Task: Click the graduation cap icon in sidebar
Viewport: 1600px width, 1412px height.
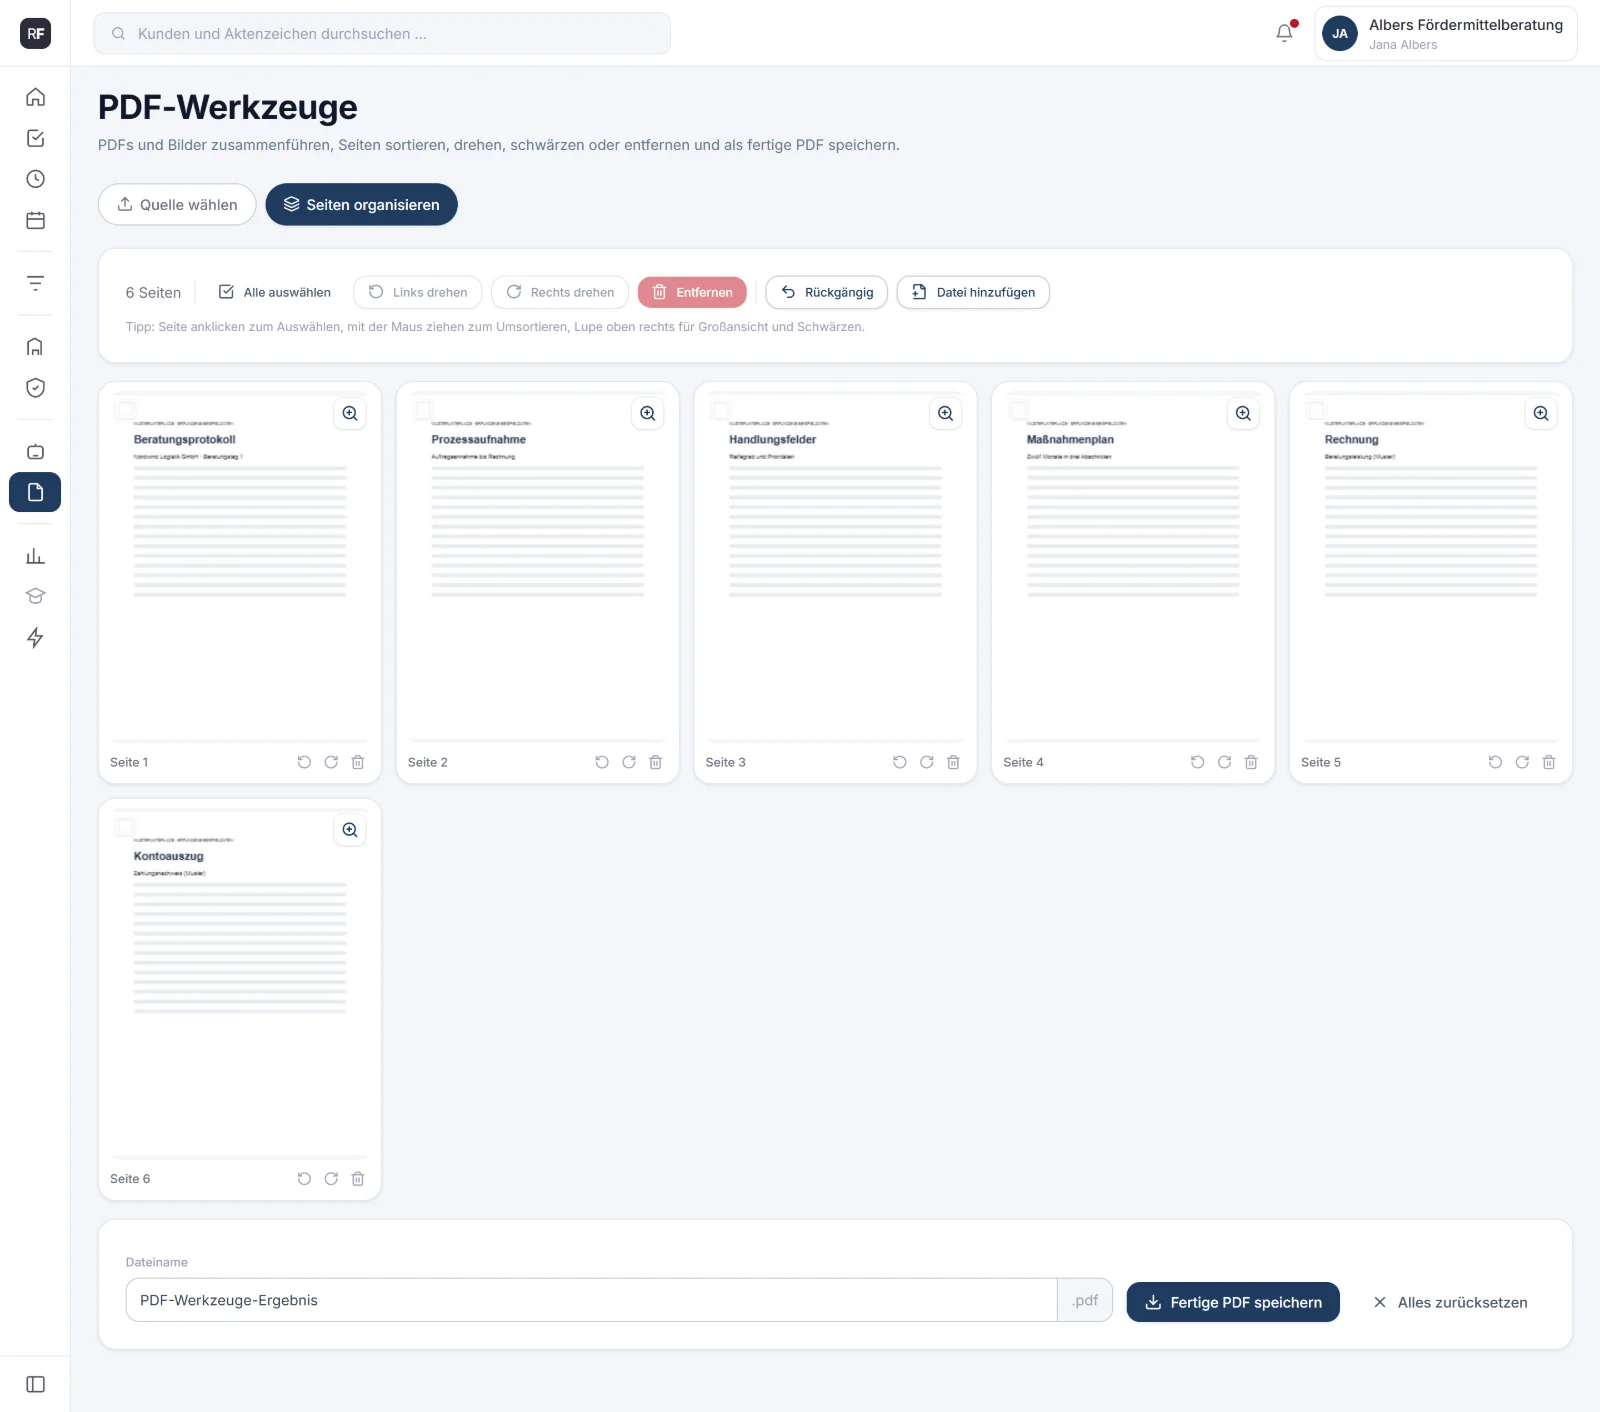Action: point(35,596)
